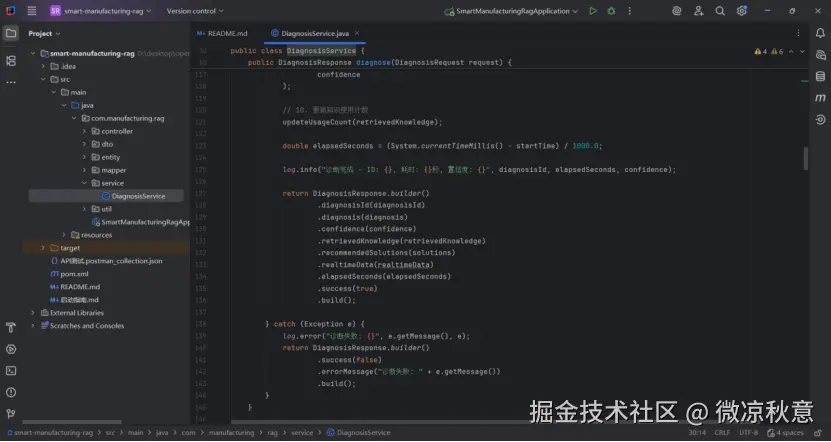Click the manufacturing breadcrumb
Image resolution: width=831 pixels, height=442 pixels.
click(231, 433)
